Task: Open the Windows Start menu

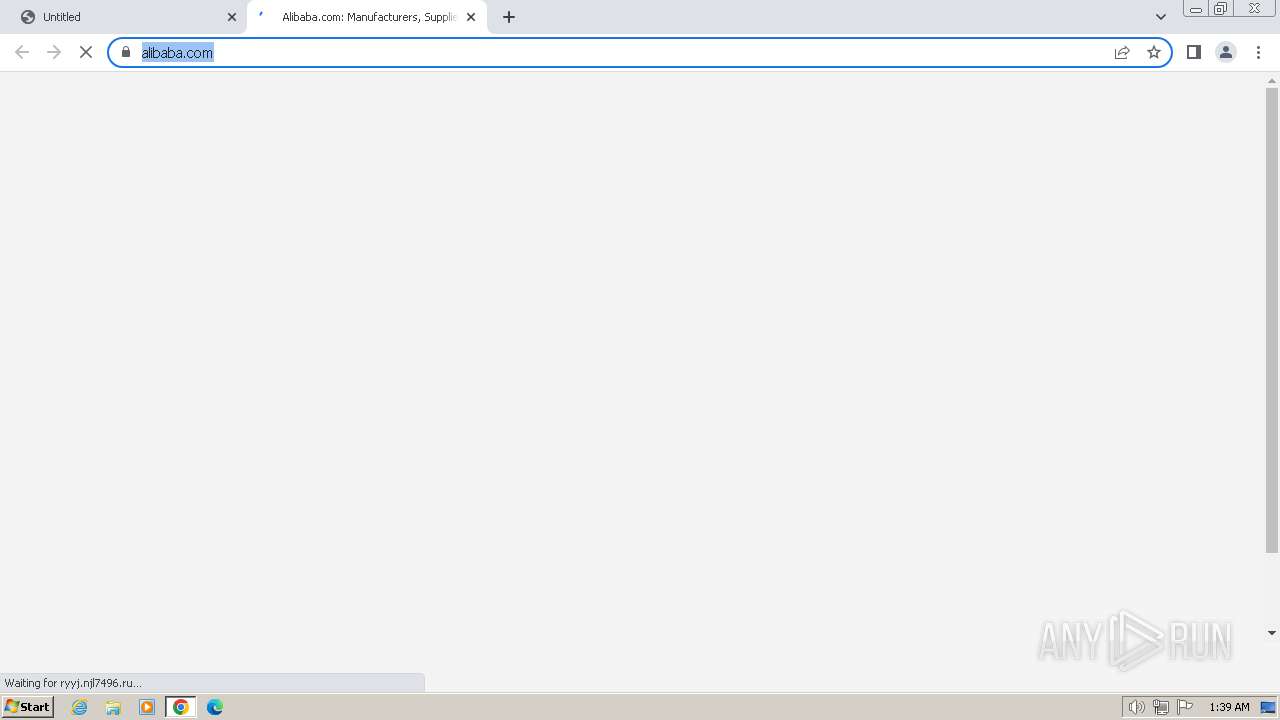Action: tap(28, 707)
